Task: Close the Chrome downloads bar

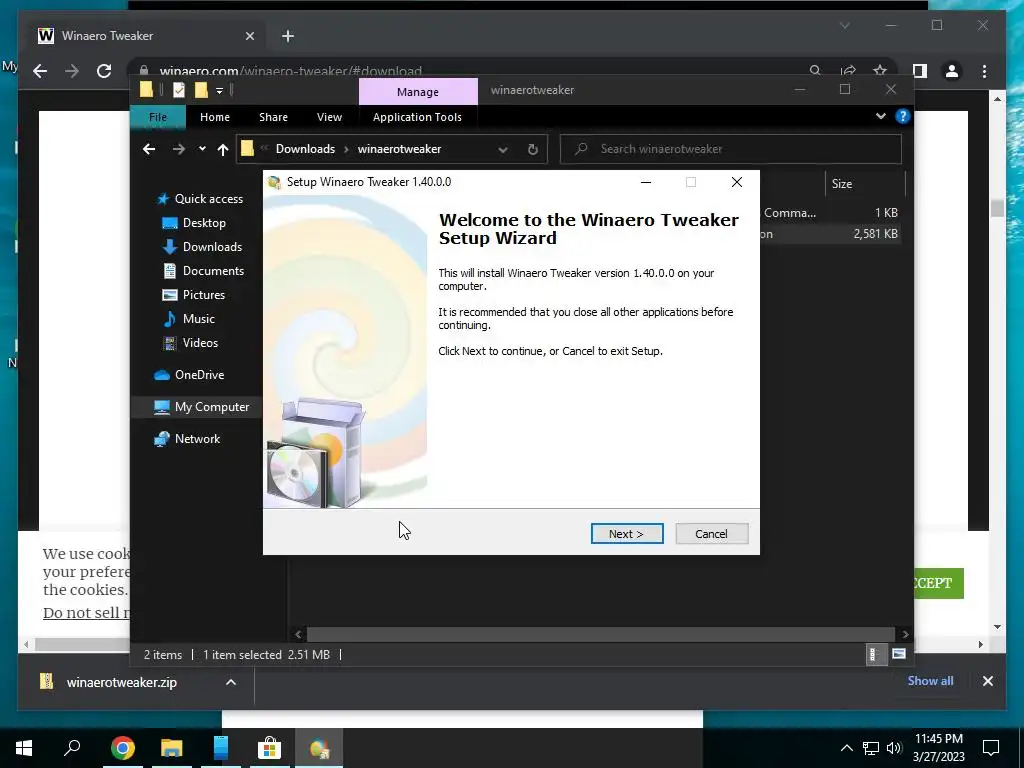Action: (x=987, y=681)
